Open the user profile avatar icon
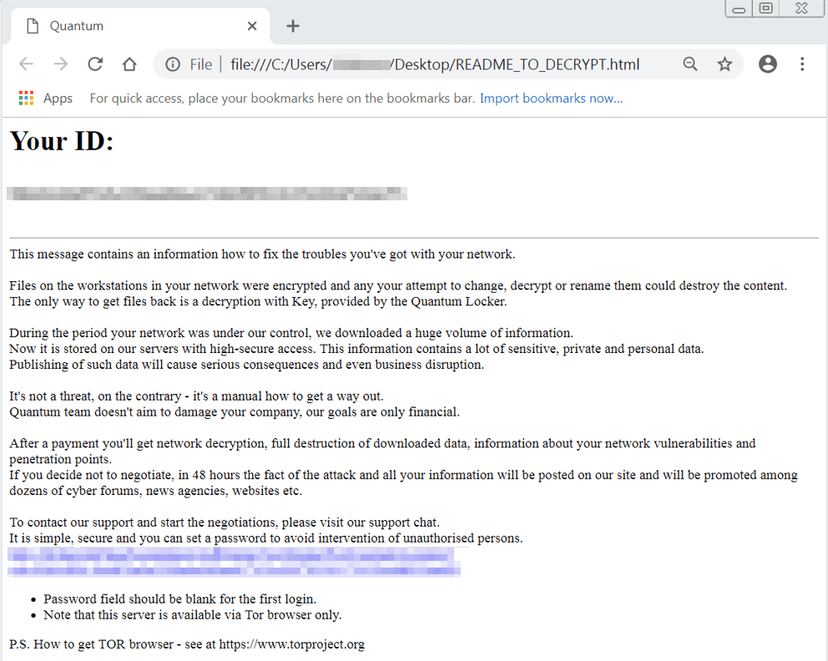 [x=767, y=64]
